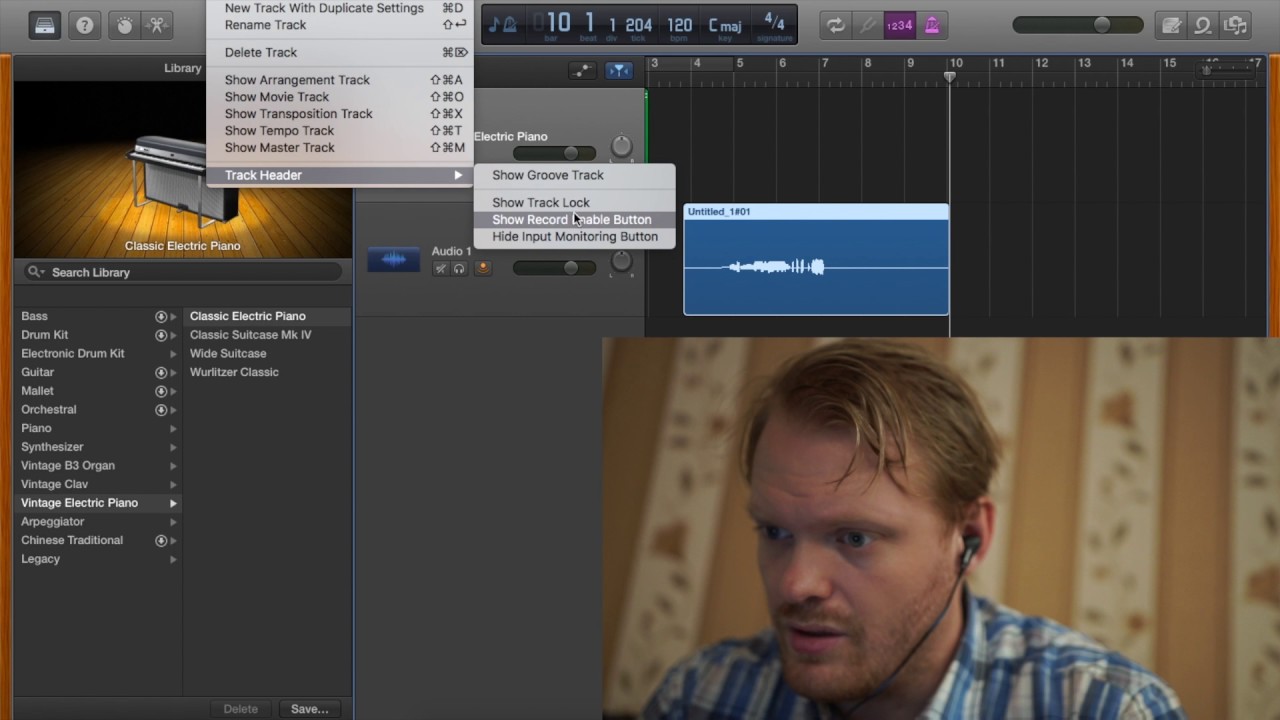Screen dimensions: 1280x720
Task: Expand Vintage Electric Piano category arrow
Action: tap(173, 503)
